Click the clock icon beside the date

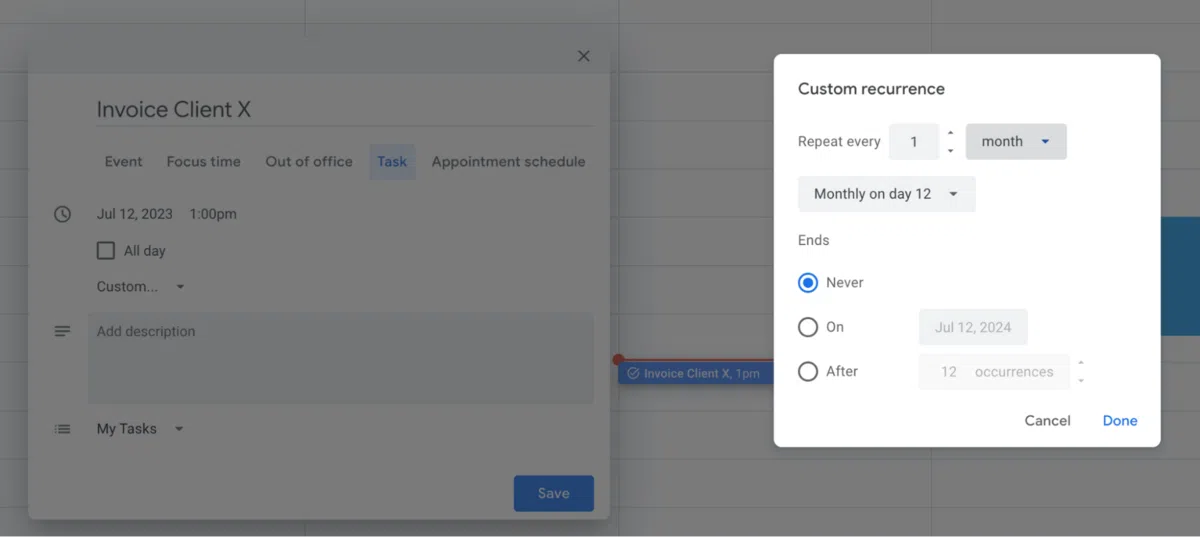coord(62,214)
